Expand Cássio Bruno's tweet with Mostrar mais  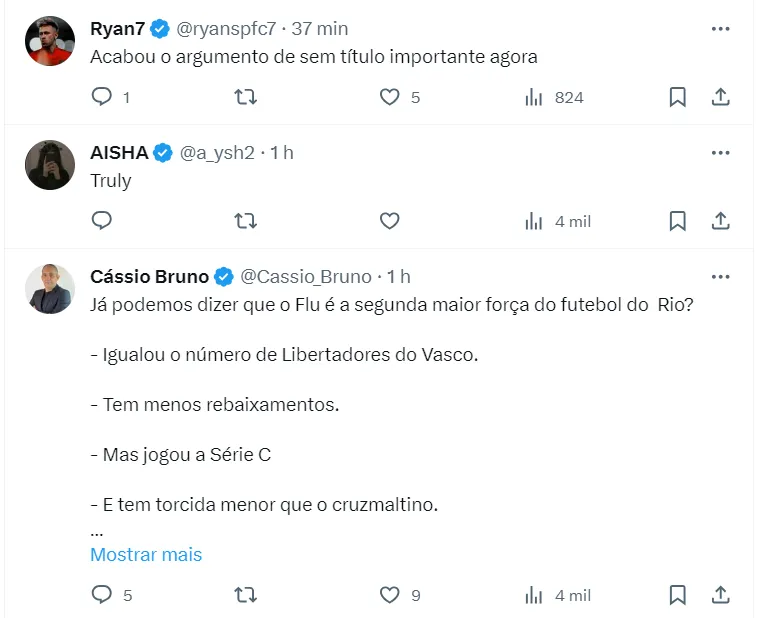(146, 555)
